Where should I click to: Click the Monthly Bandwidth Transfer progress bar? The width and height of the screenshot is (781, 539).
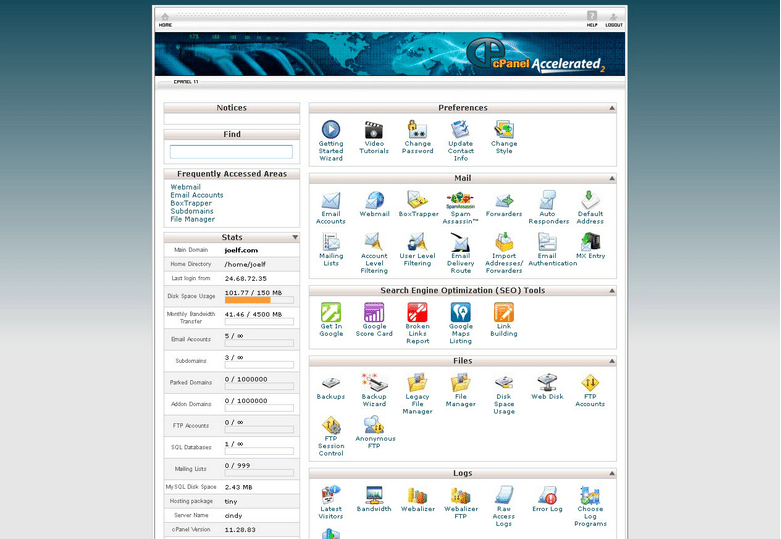[259, 322]
